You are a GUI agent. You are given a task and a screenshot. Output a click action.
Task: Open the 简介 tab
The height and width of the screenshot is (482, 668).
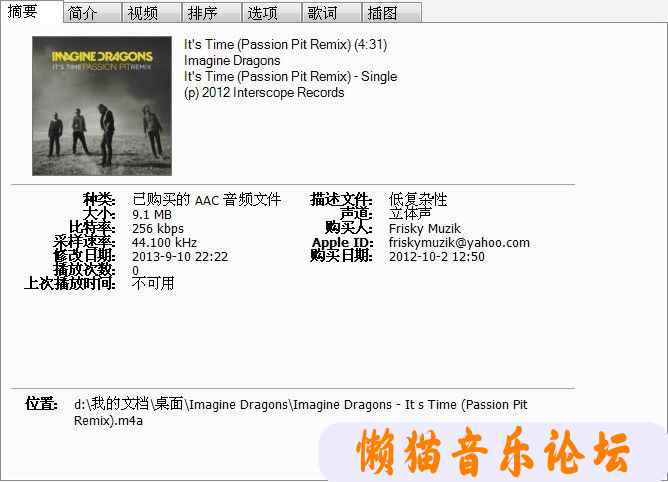(x=92, y=13)
